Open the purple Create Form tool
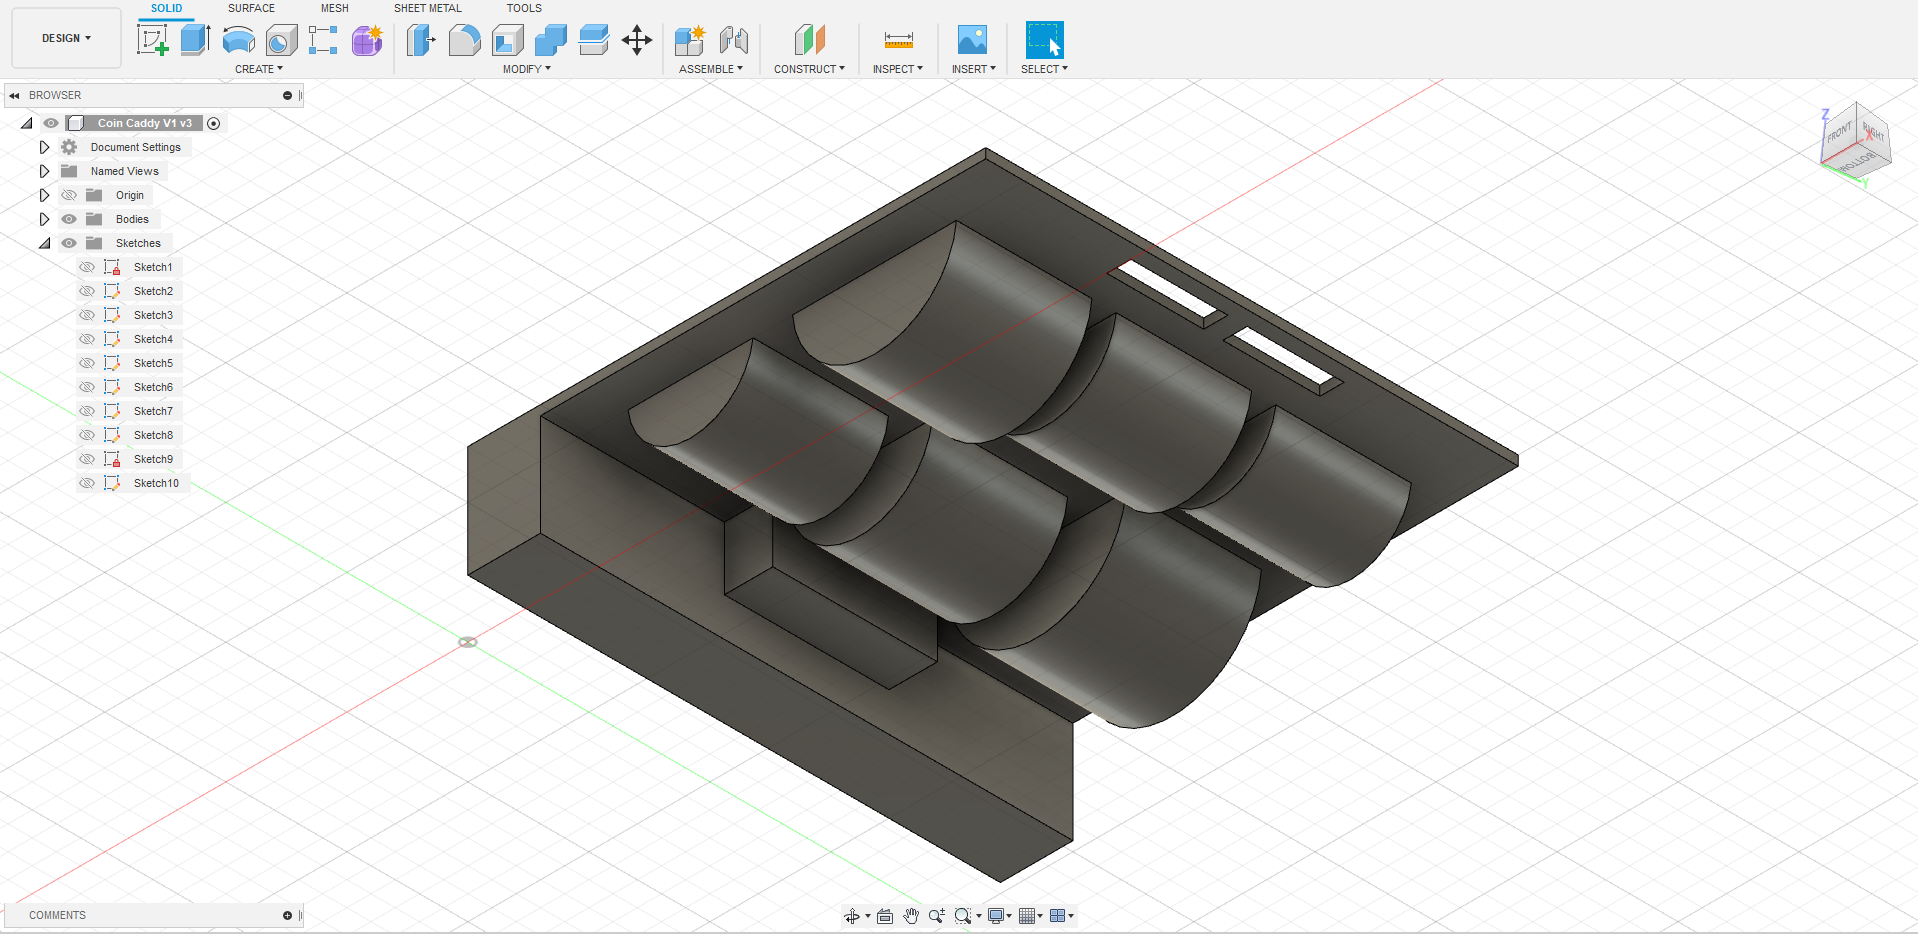1918x934 pixels. coord(367,40)
